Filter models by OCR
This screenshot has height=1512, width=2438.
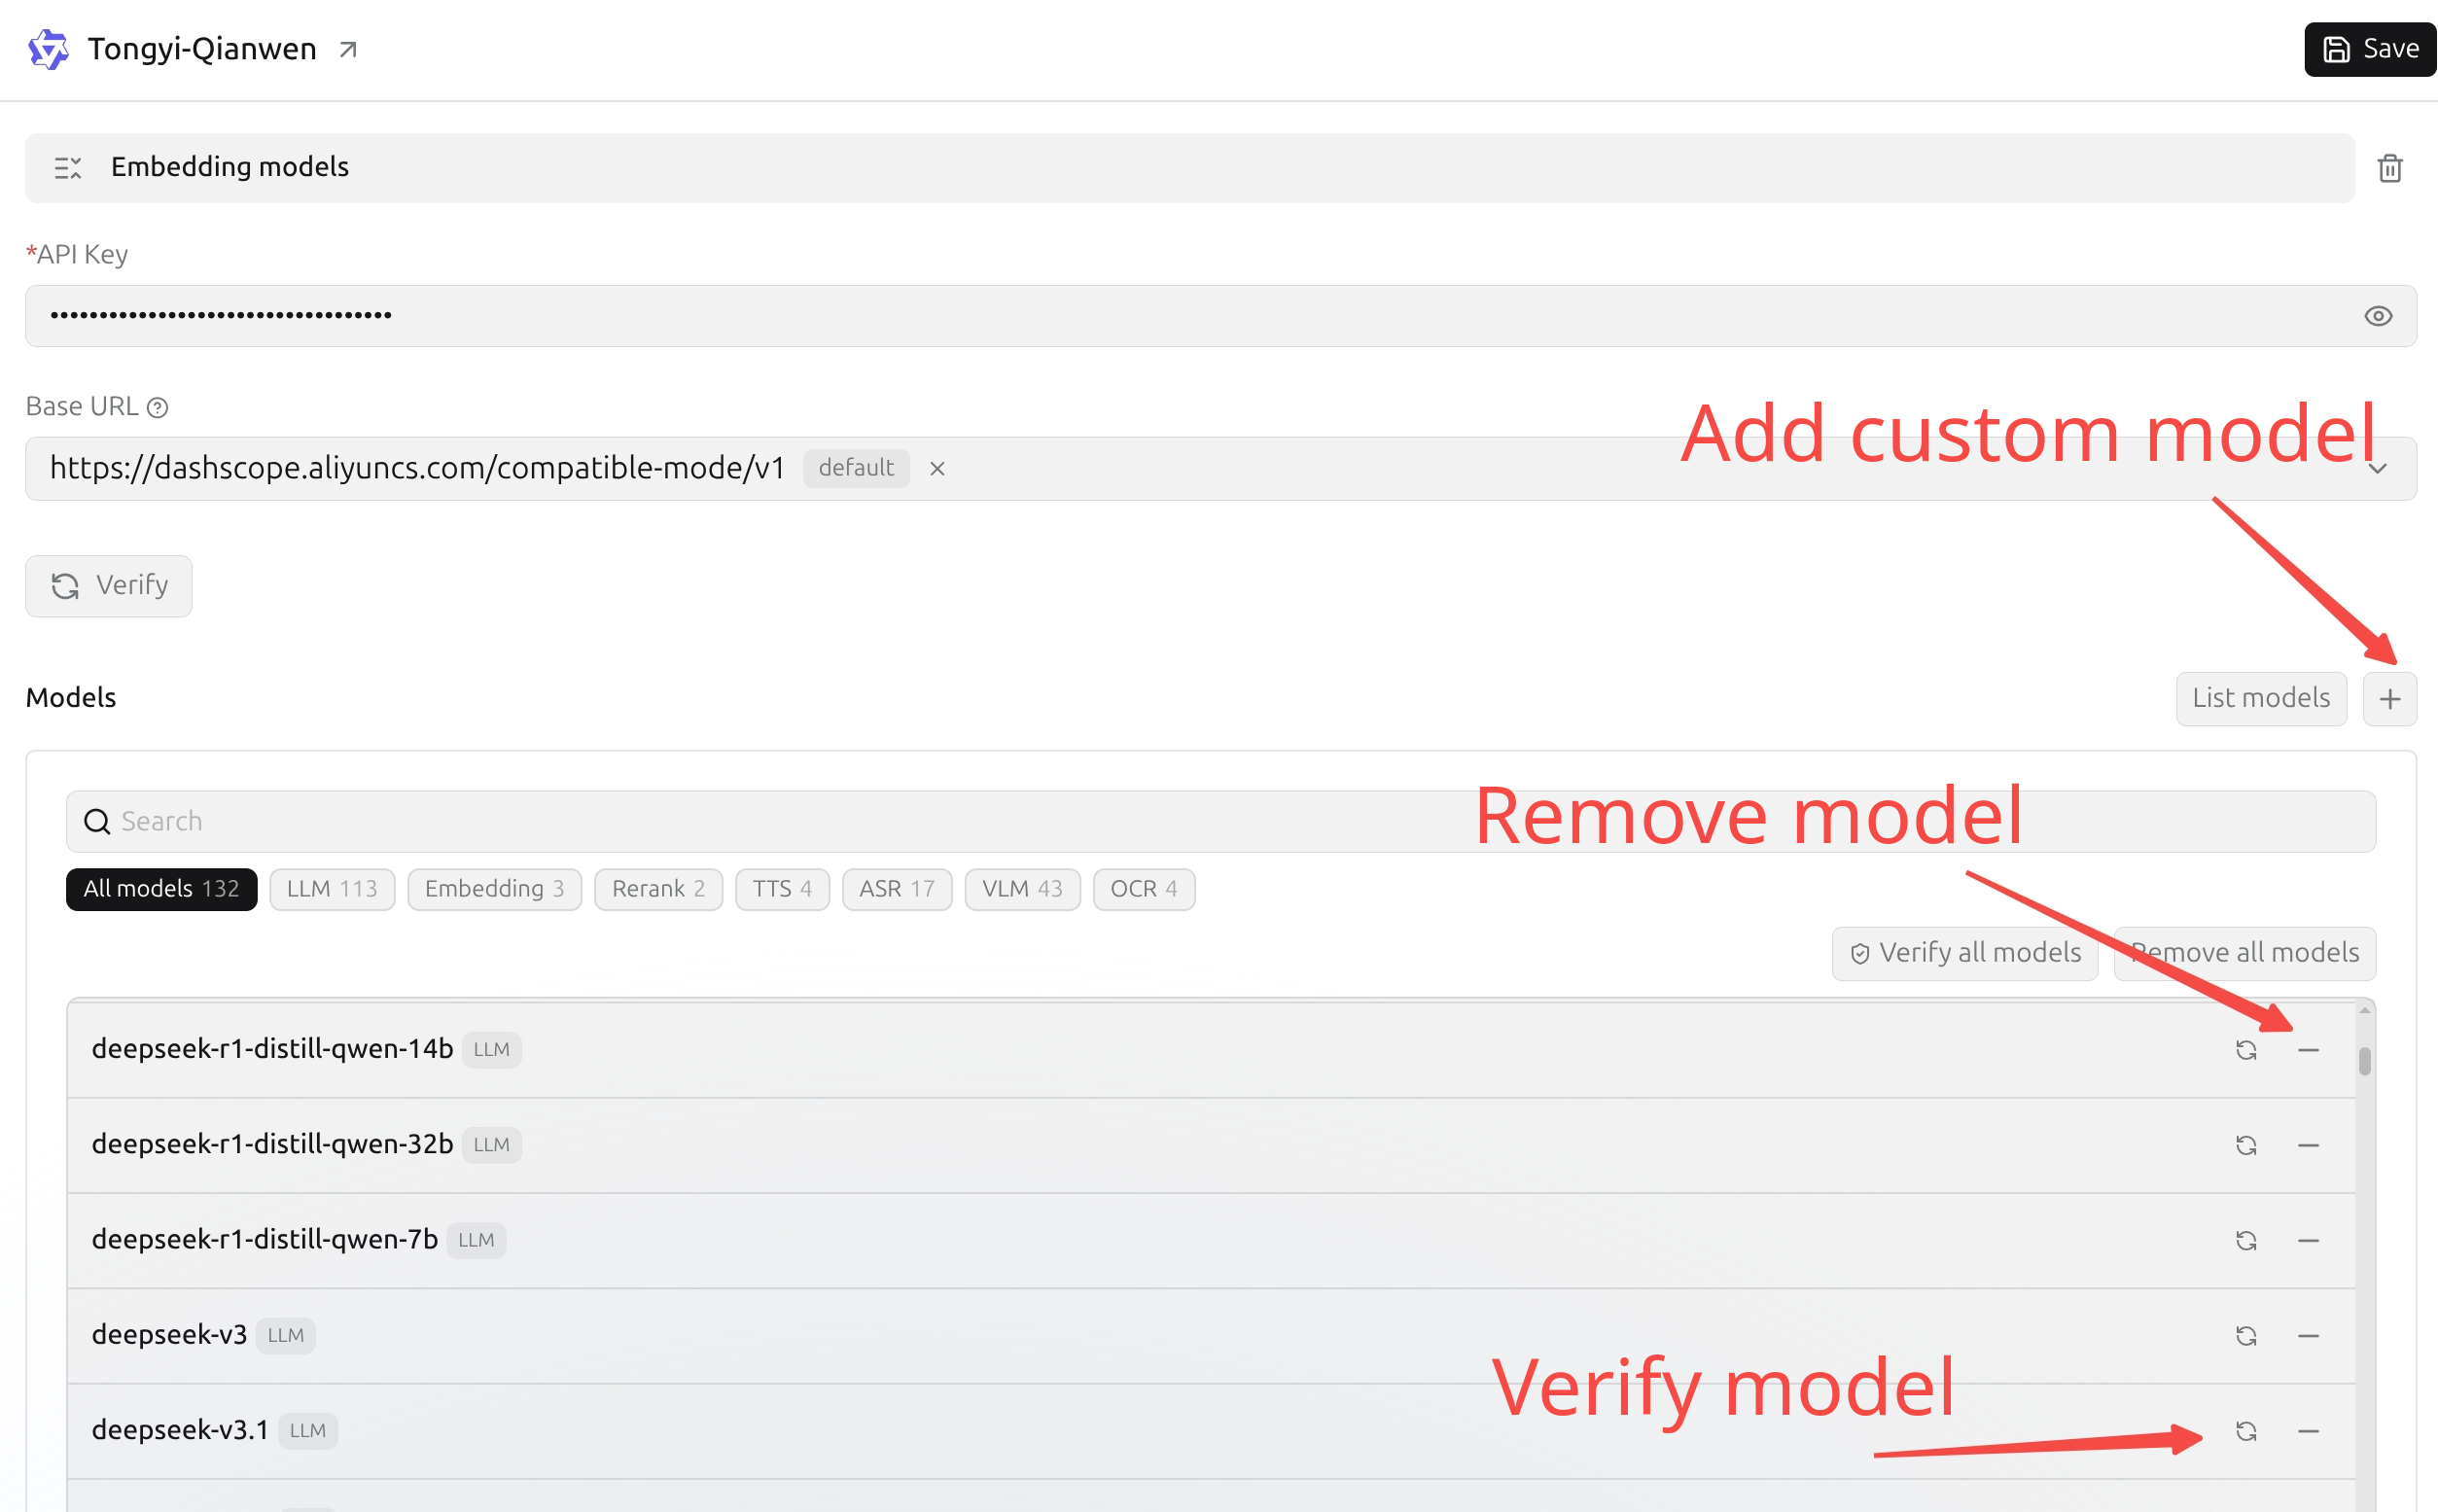click(x=1144, y=889)
